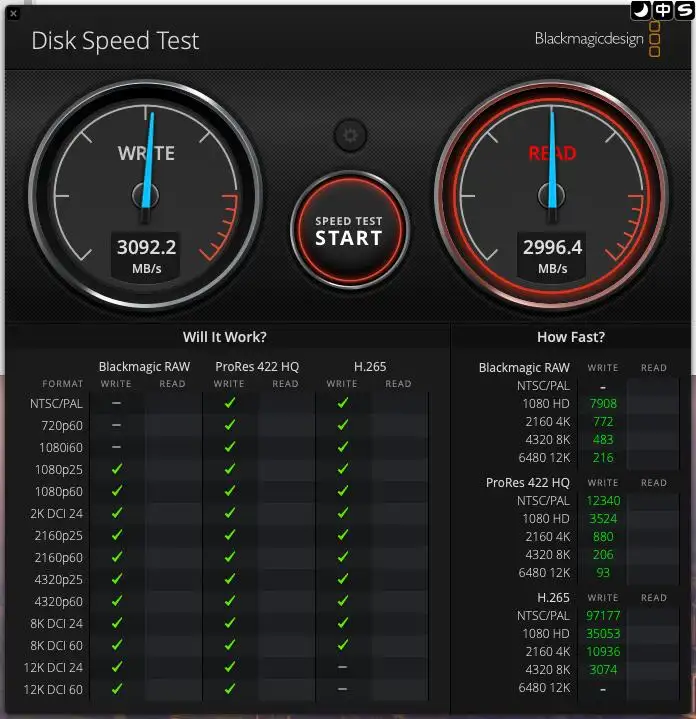Close the Disk Speed Test window
This screenshot has width=696, height=719.
(13, 14)
